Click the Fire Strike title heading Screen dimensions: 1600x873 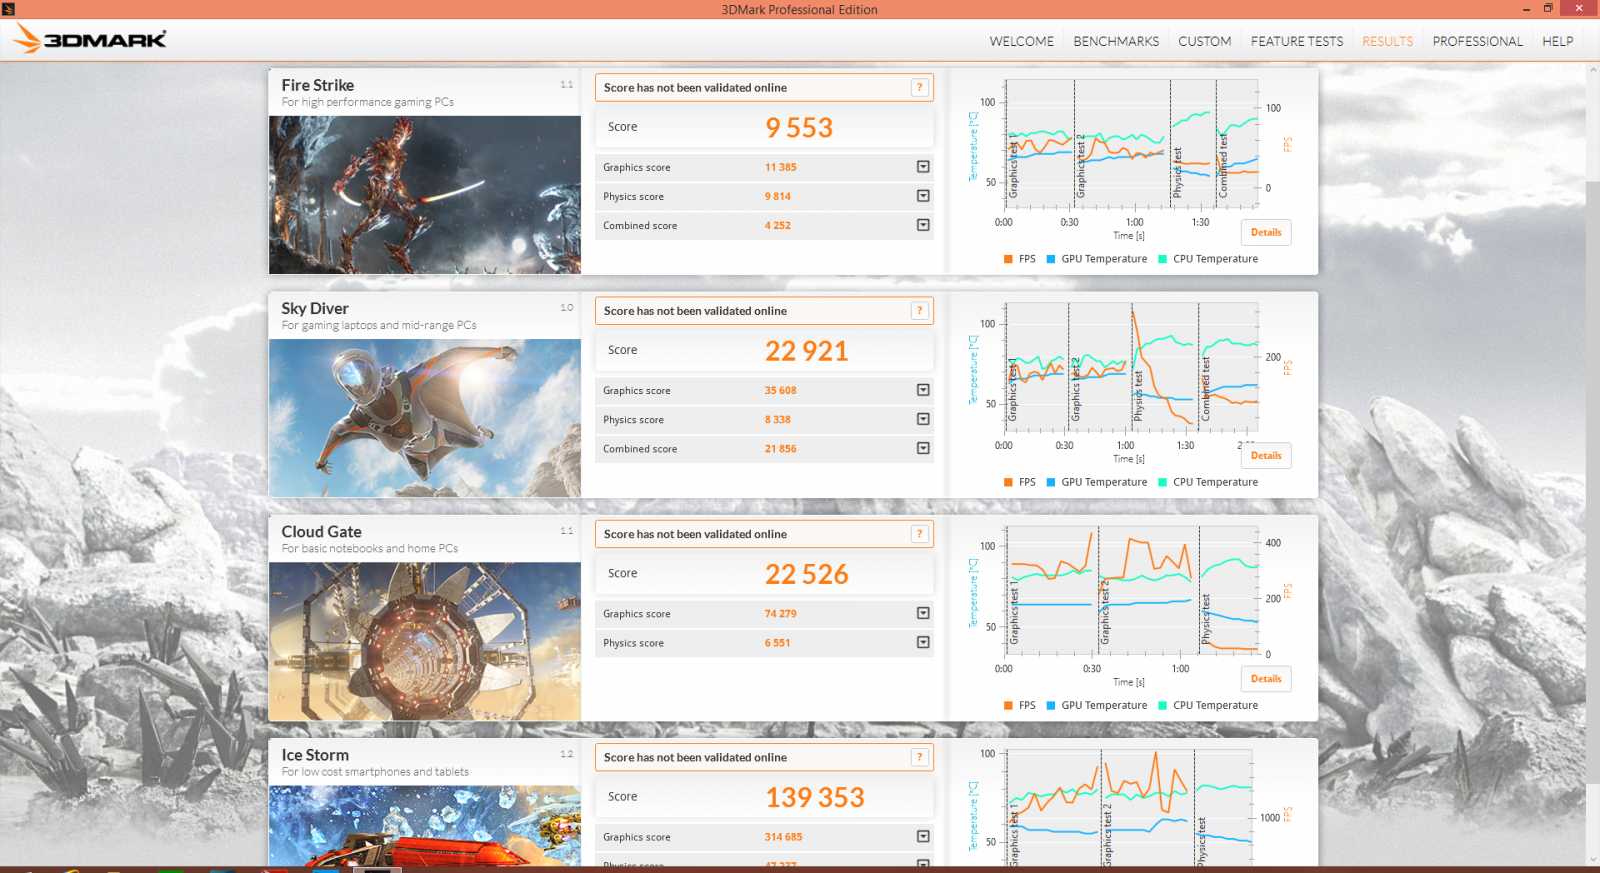tap(318, 85)
